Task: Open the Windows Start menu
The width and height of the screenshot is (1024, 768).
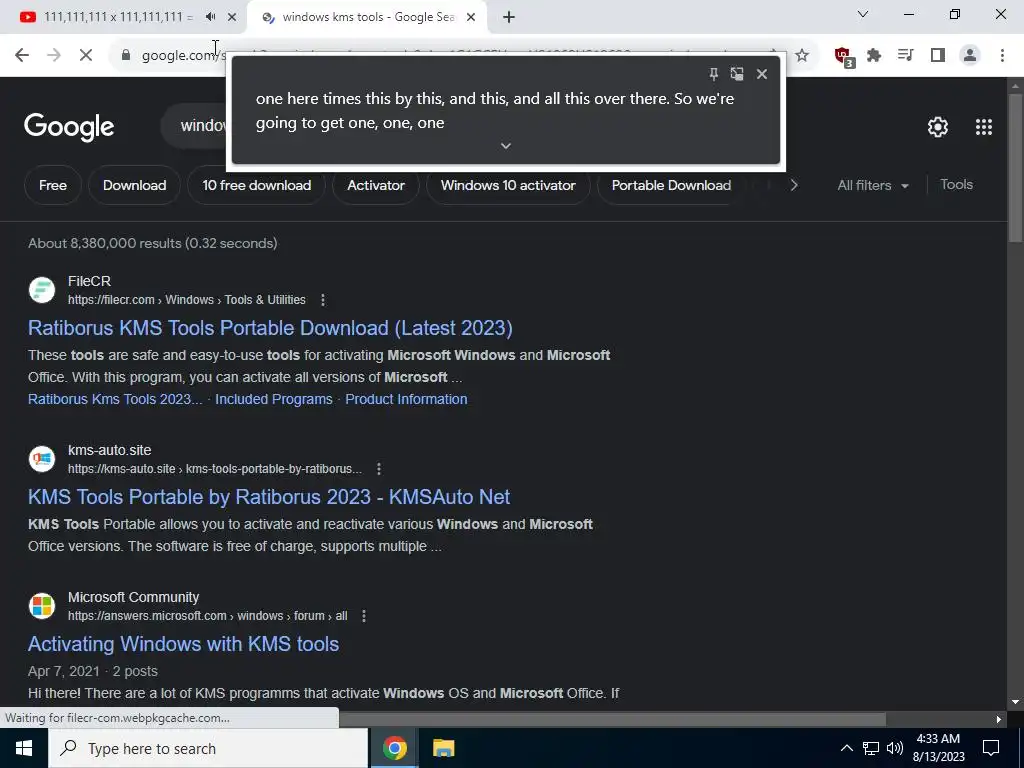Action: (x=24, y=748)
